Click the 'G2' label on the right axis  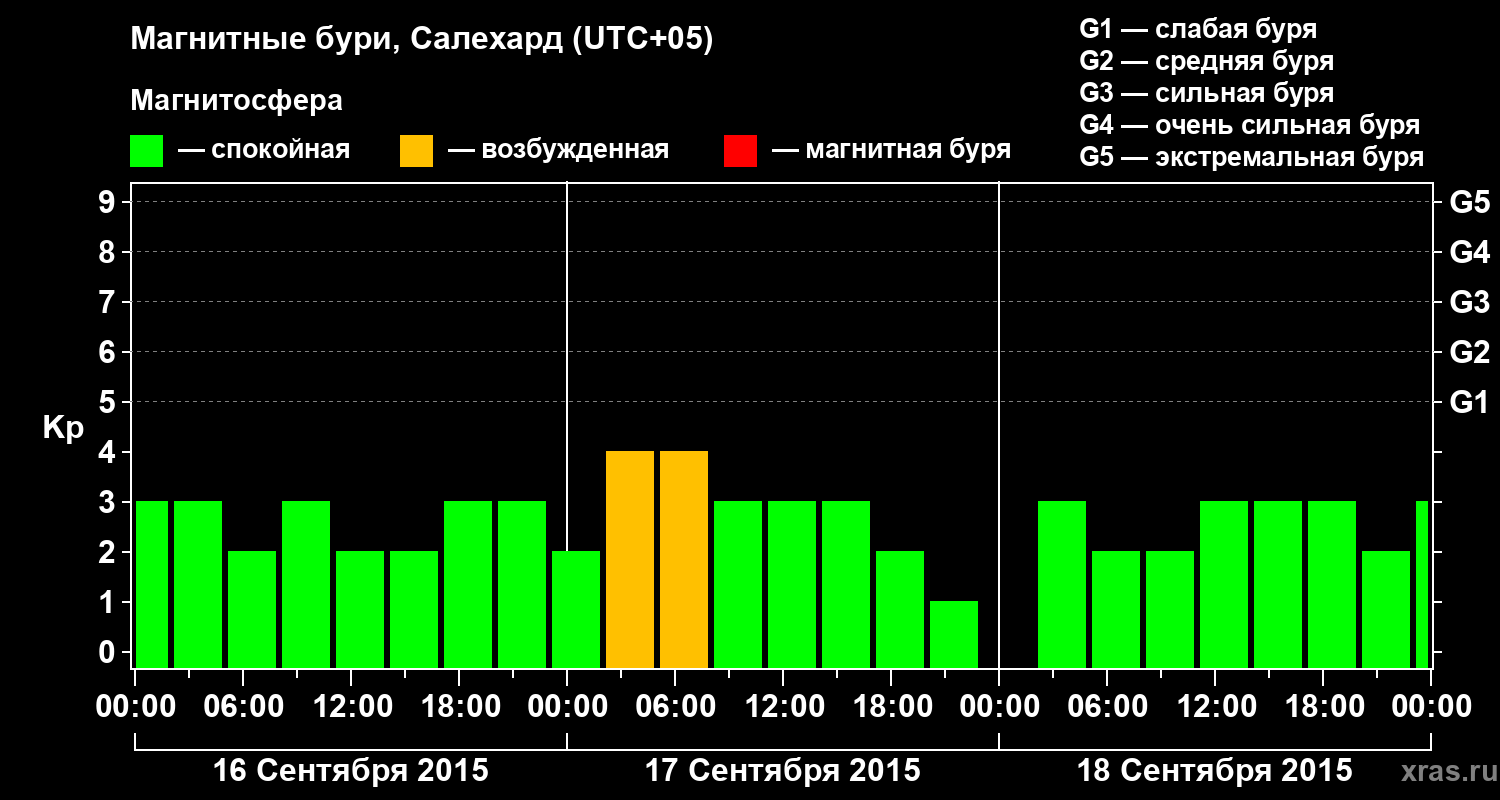coord(1469,352)
